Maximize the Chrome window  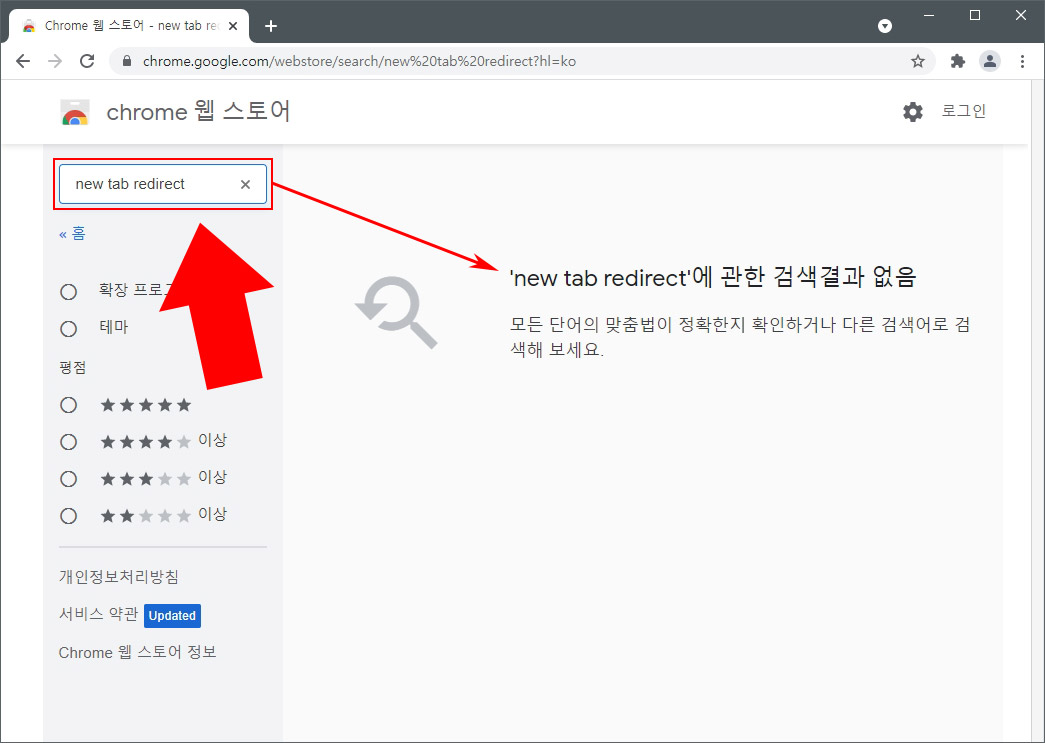tap(975, 15)
